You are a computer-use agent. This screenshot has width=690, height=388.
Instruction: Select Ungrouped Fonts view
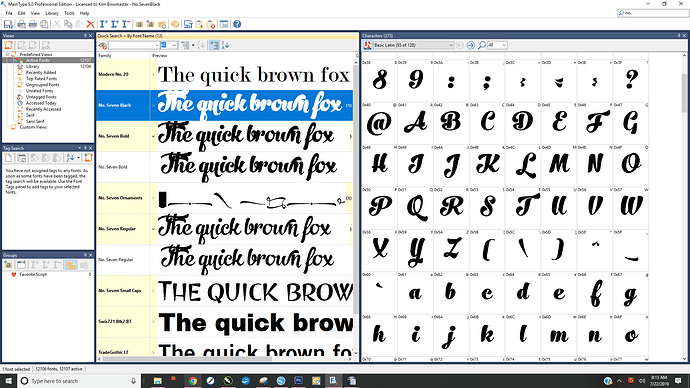pos(42,85)
